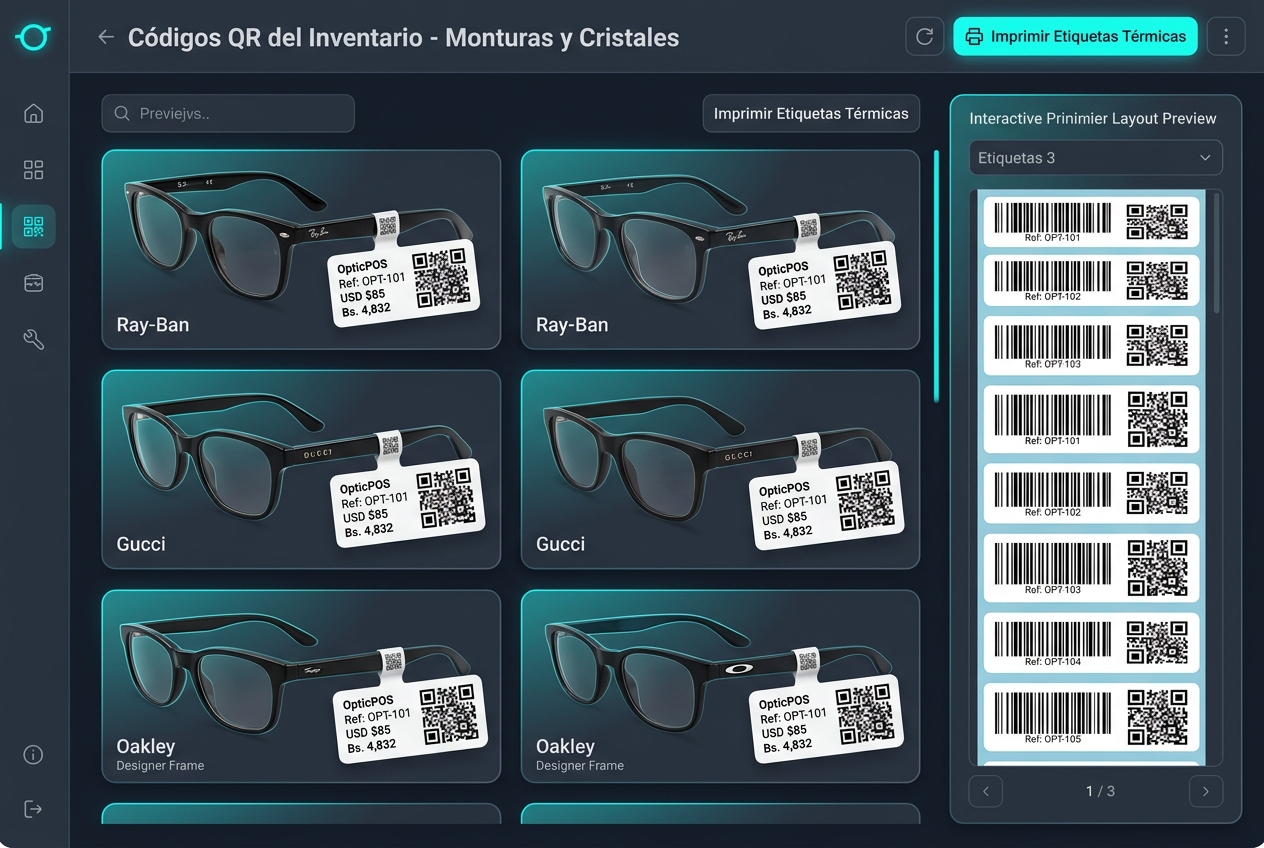Image resolution: width=1264 pixels, height=848 pixels.
Task: Focus the Previejvs search field
Action: pyautogui.click(x=228, y=113)
